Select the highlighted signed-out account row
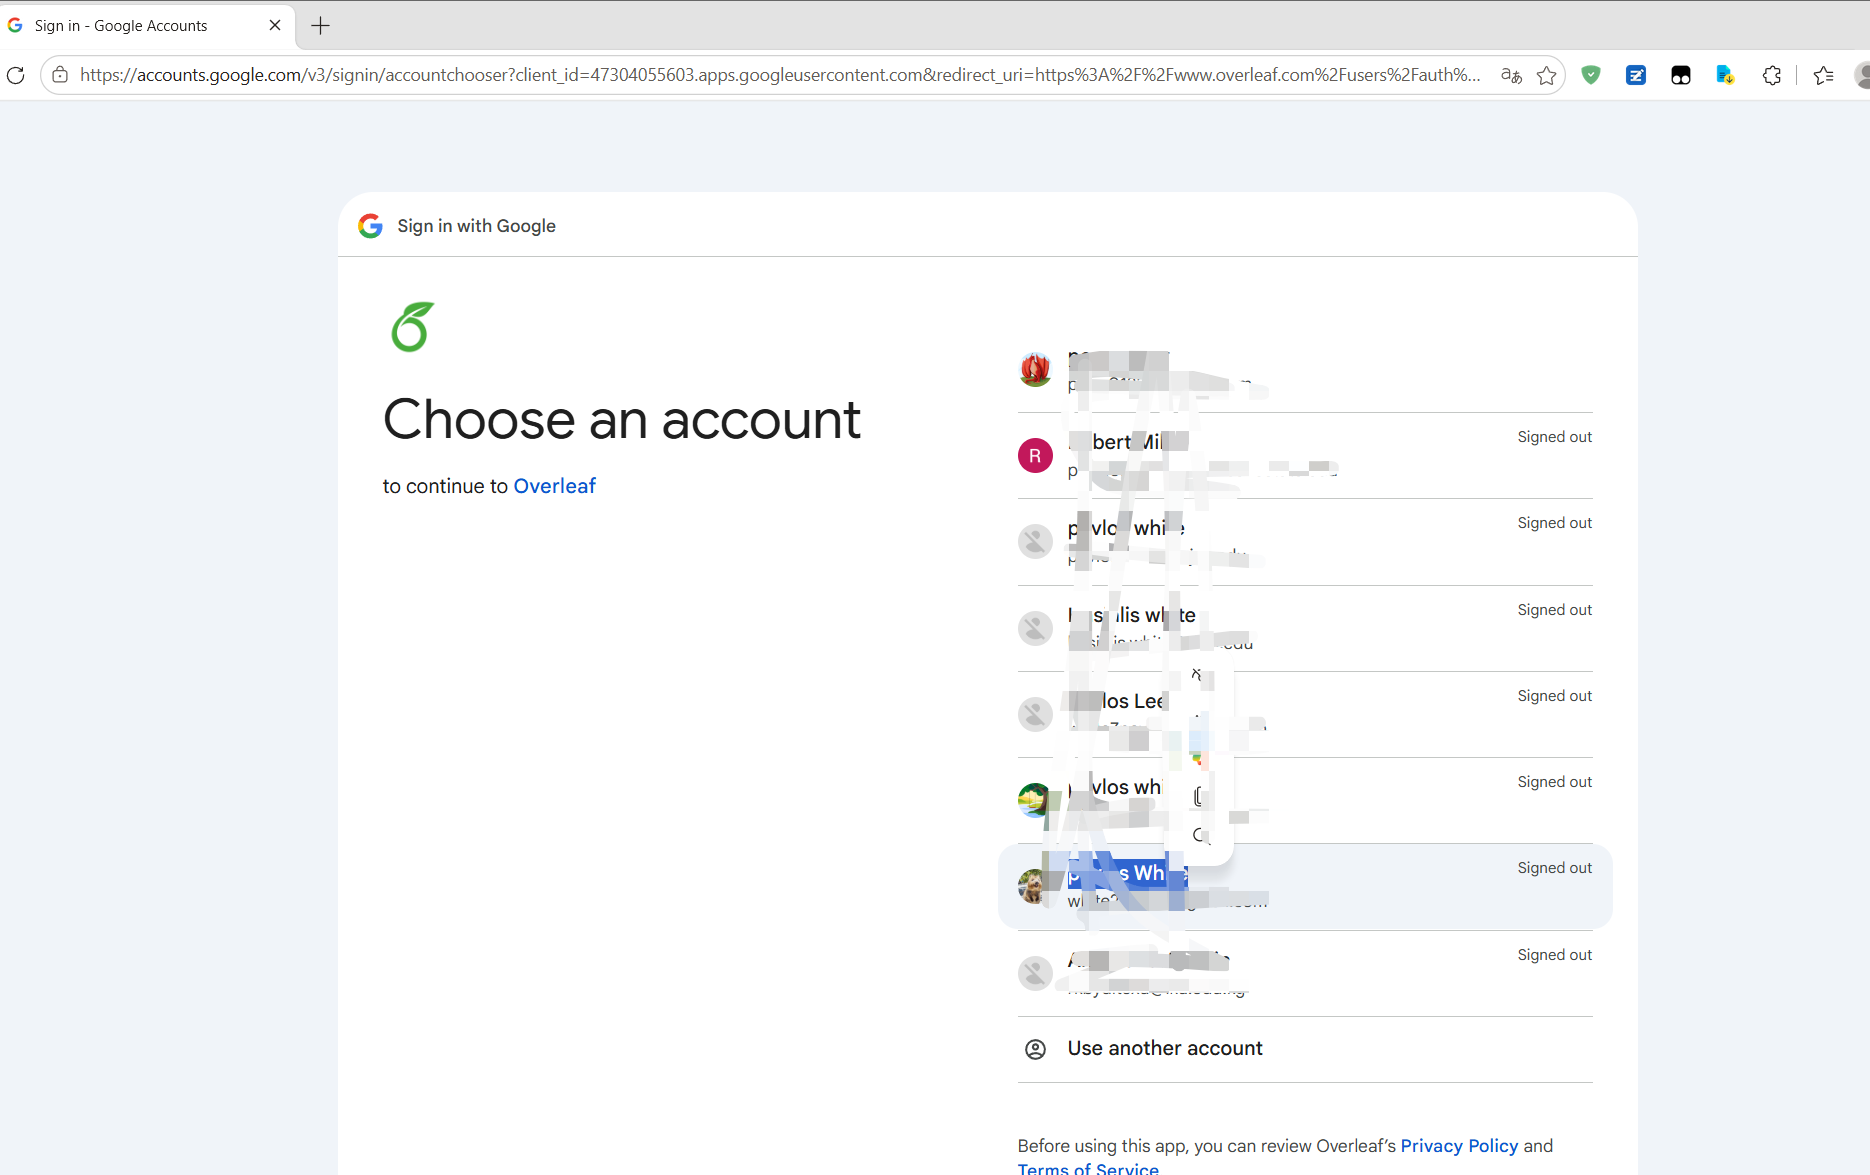The image size is (1870, 1175). [x=1305, y=887]
